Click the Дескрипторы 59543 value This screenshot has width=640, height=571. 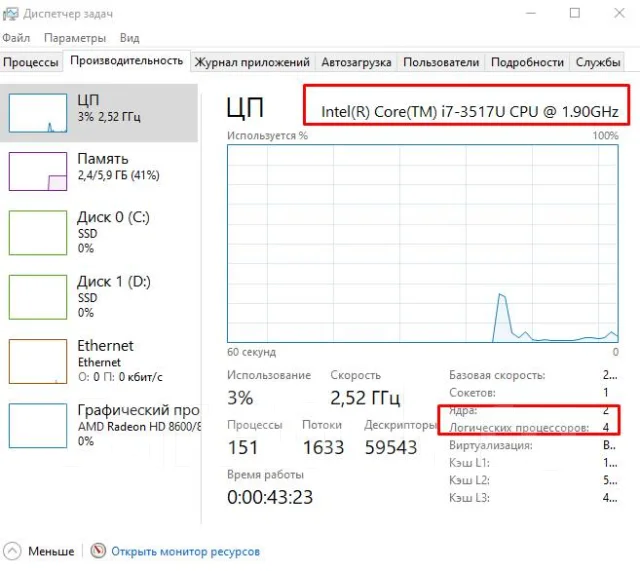[391, 447]
